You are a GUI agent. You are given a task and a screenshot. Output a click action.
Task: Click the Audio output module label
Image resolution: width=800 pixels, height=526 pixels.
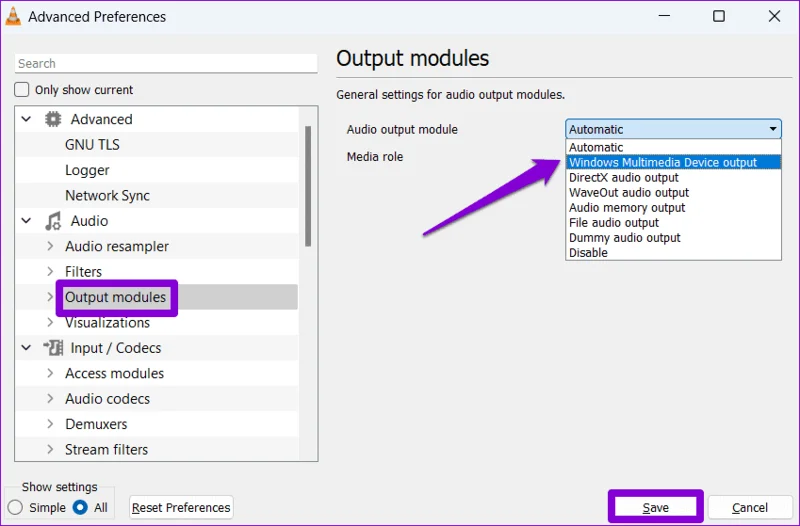[402, 130]
